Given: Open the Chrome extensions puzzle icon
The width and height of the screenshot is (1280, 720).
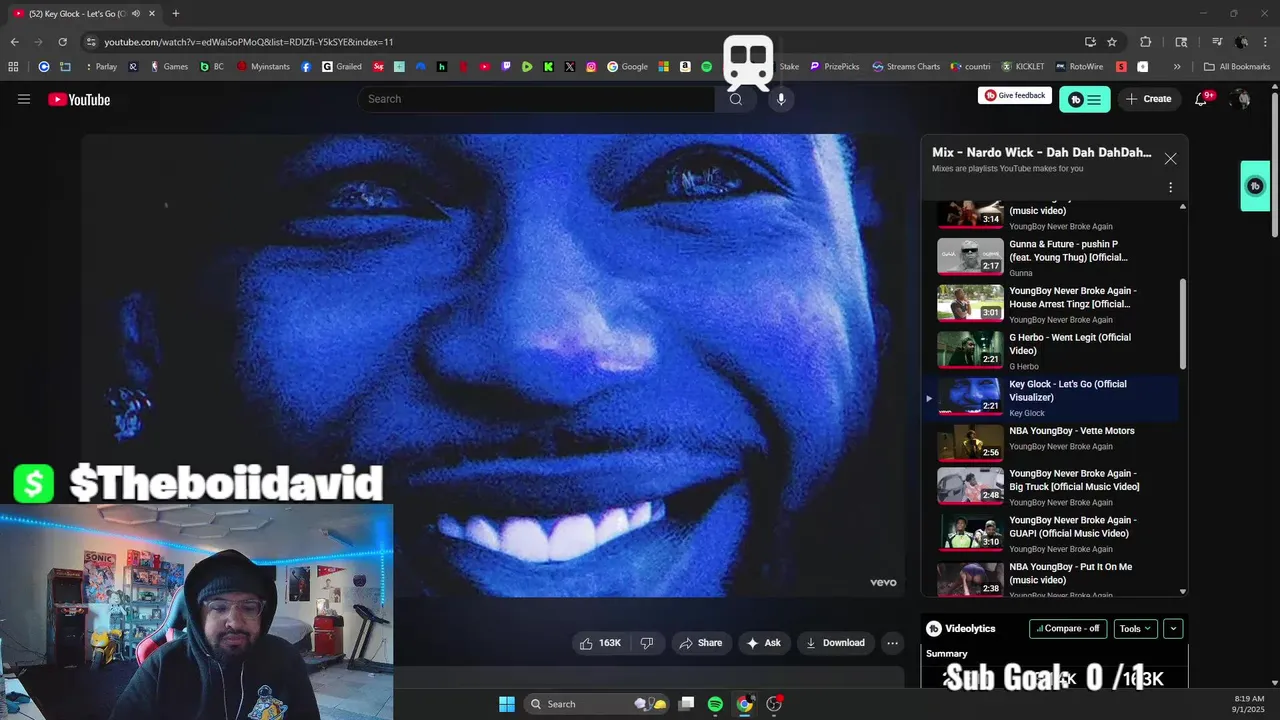Looking at the screenshot, I should pyautogui.click(x=1146, y=42).
